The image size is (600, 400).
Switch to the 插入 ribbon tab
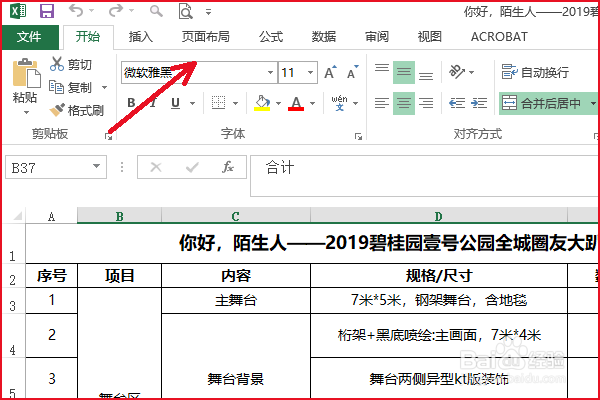141,37
